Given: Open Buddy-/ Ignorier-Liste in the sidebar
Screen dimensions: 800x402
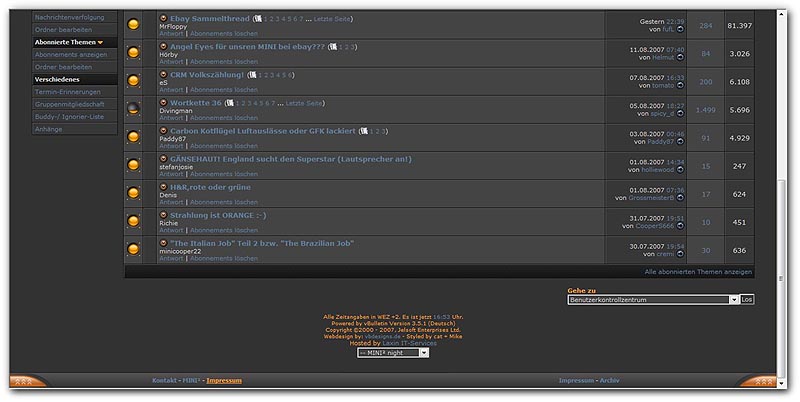Looking at the screenshot, I should coord(69,117).
